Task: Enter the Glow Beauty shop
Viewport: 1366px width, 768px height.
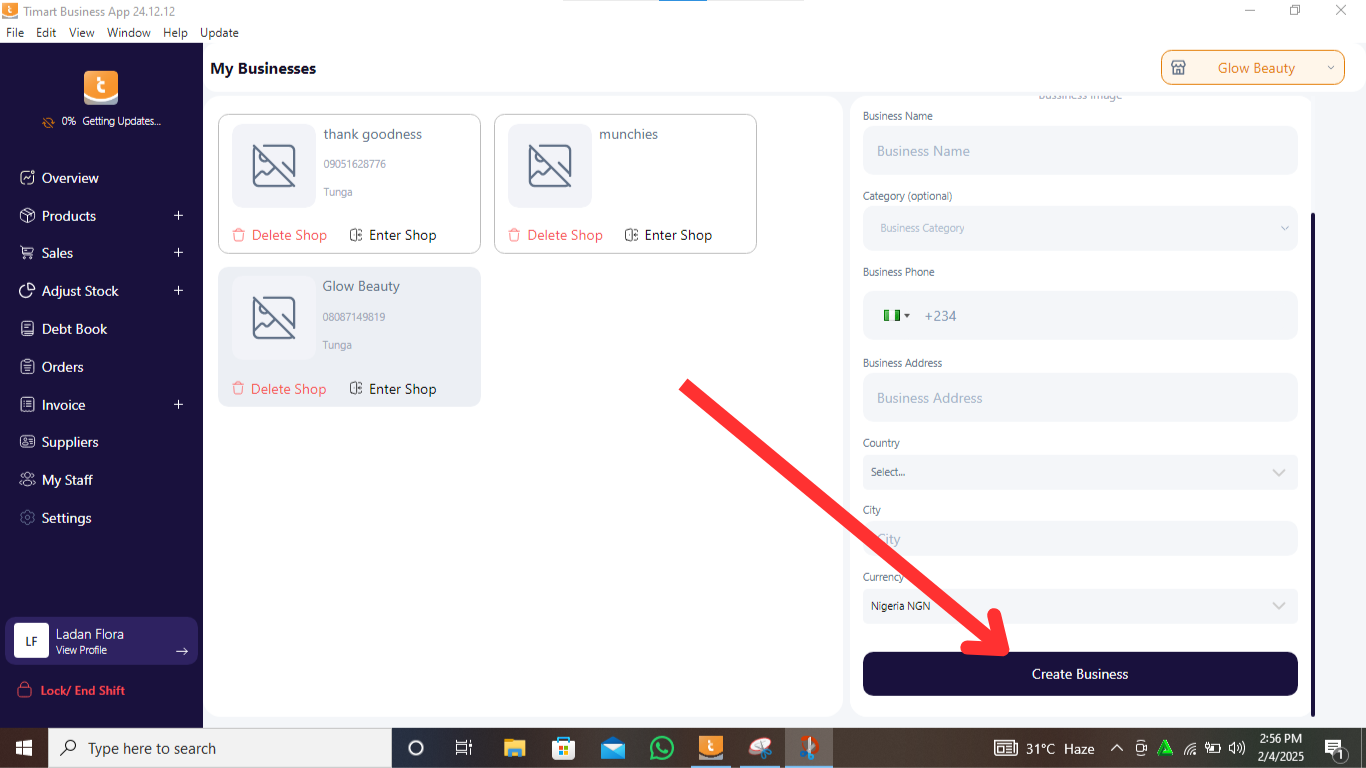Action: [x=393, y=389]
